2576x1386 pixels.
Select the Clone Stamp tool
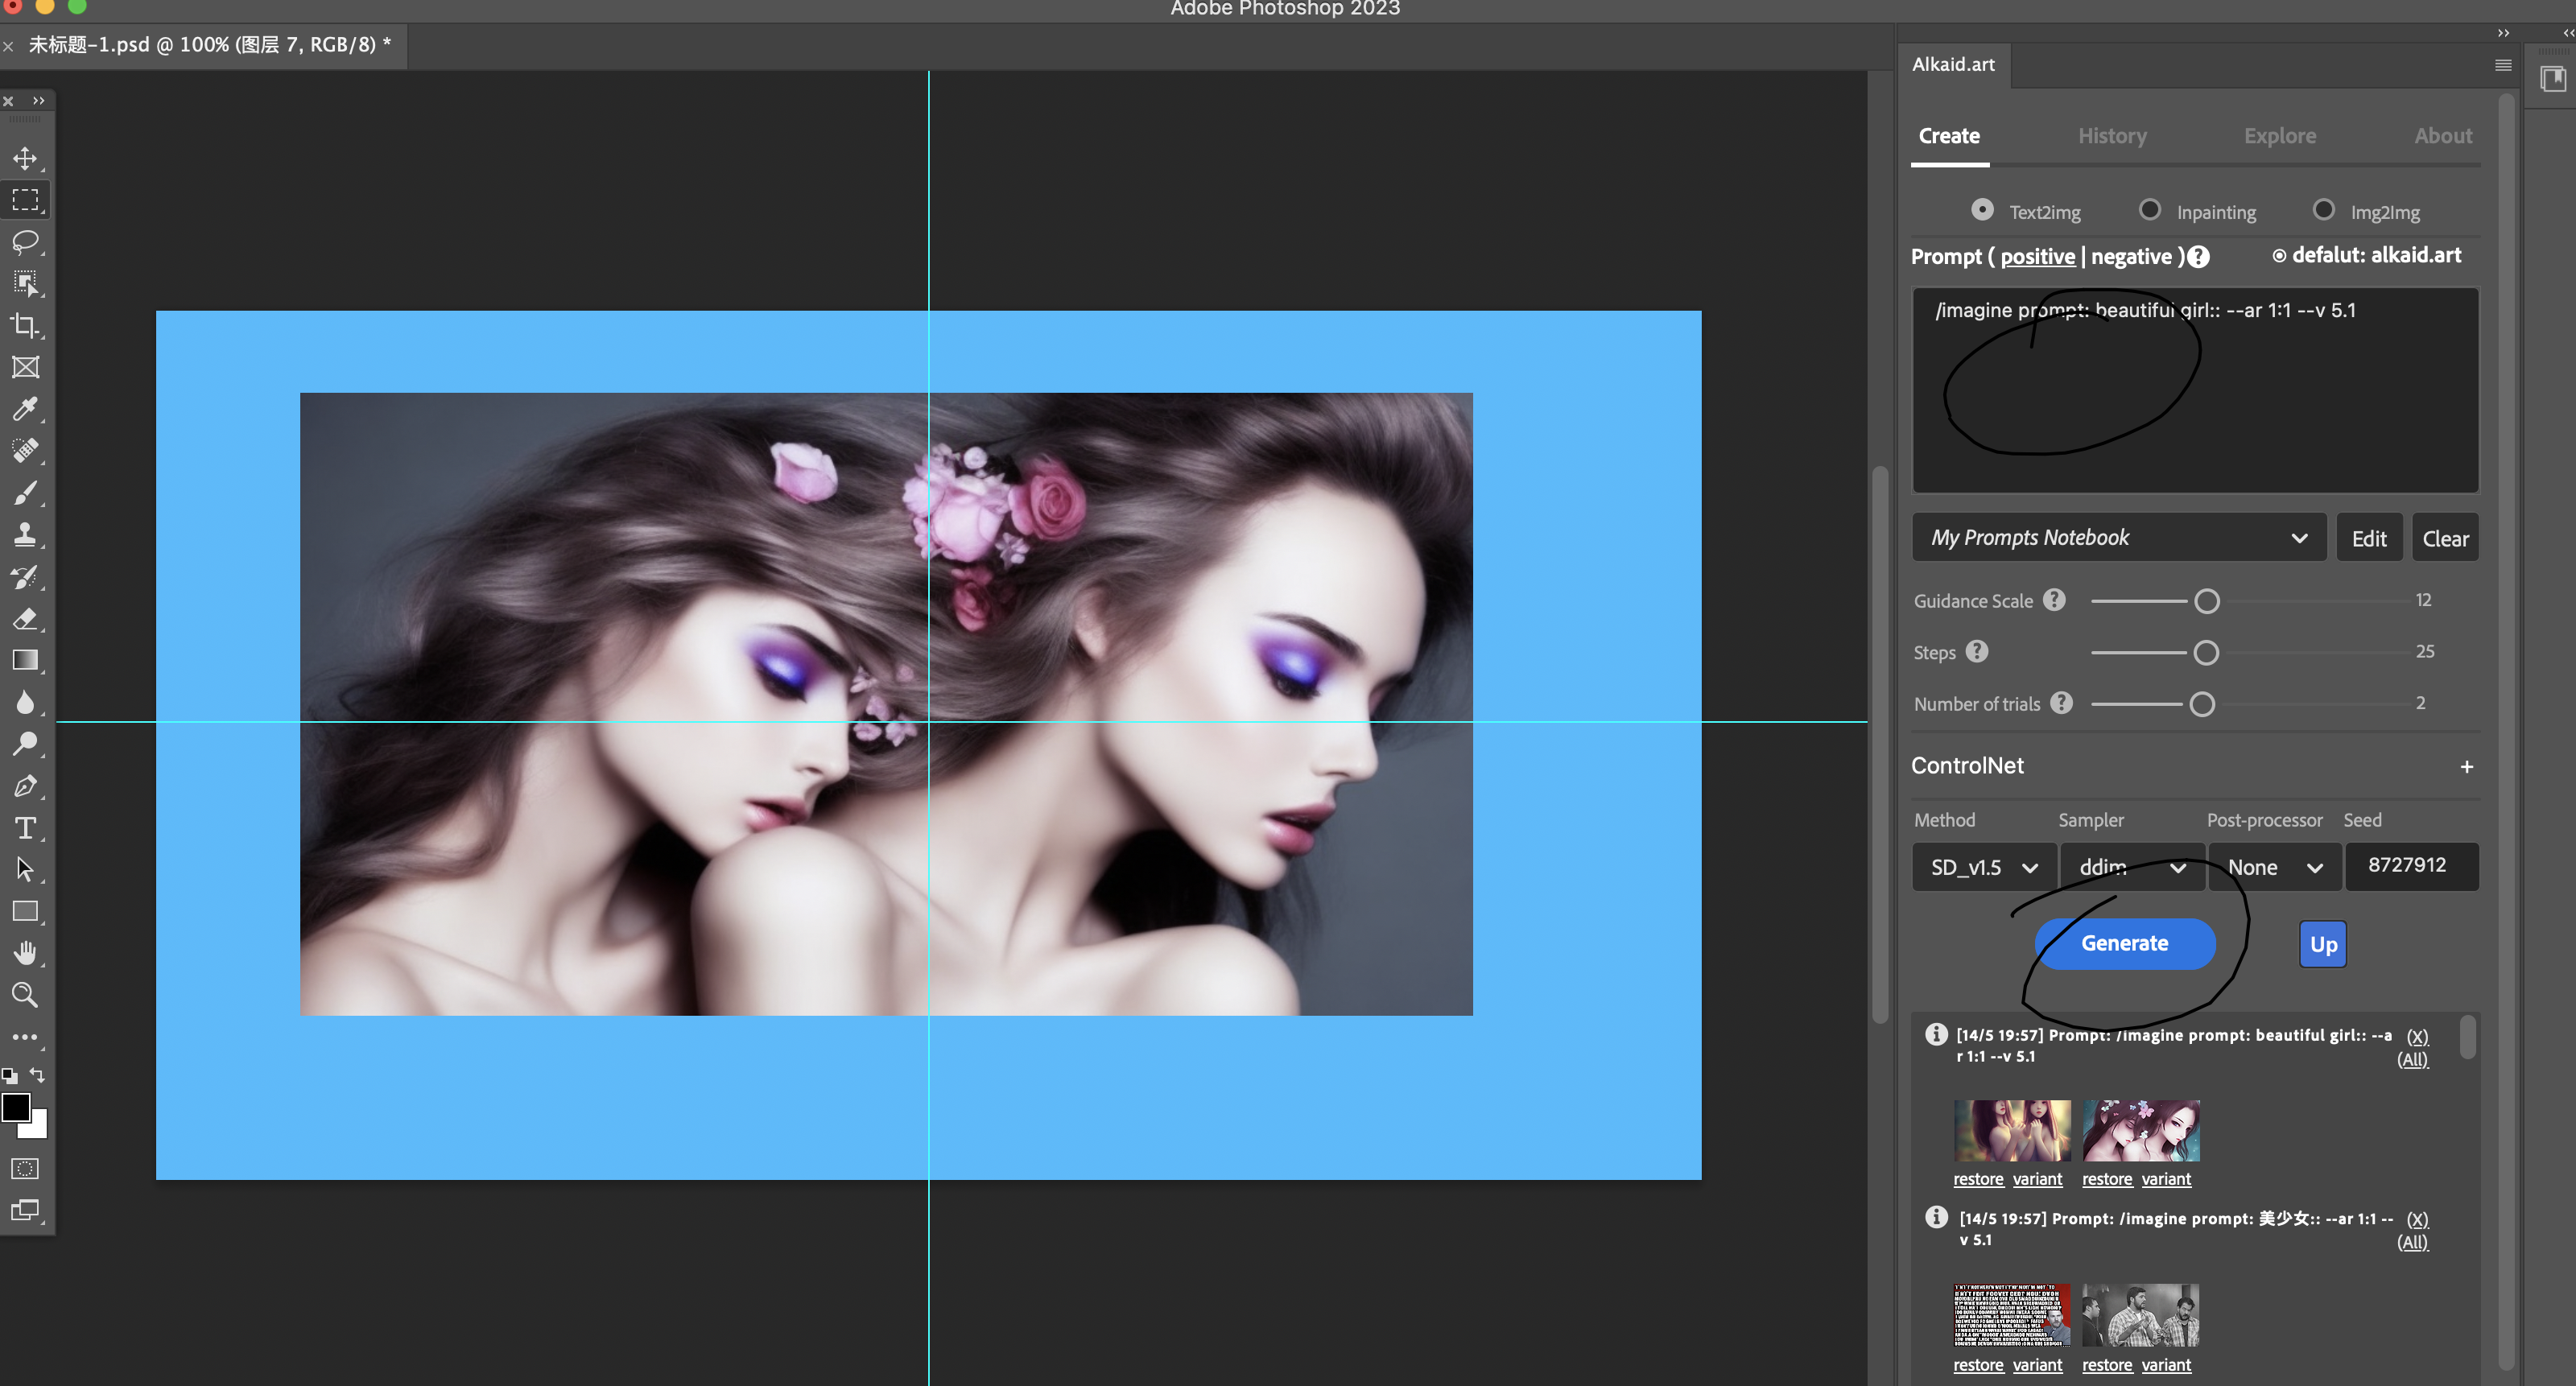pyautogui.click(x=25, y=534)
